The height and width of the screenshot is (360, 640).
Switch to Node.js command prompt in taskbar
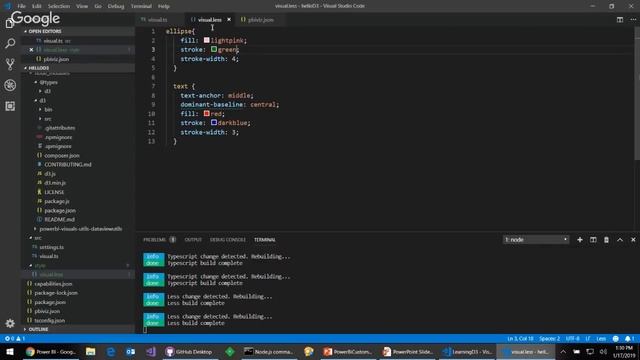[269, 351]
